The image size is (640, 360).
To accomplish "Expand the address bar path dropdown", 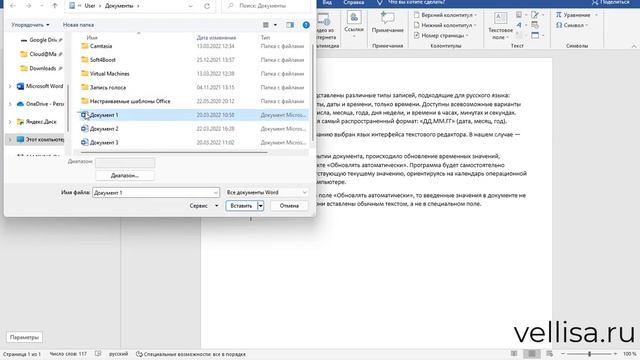I will pos(191,6).
